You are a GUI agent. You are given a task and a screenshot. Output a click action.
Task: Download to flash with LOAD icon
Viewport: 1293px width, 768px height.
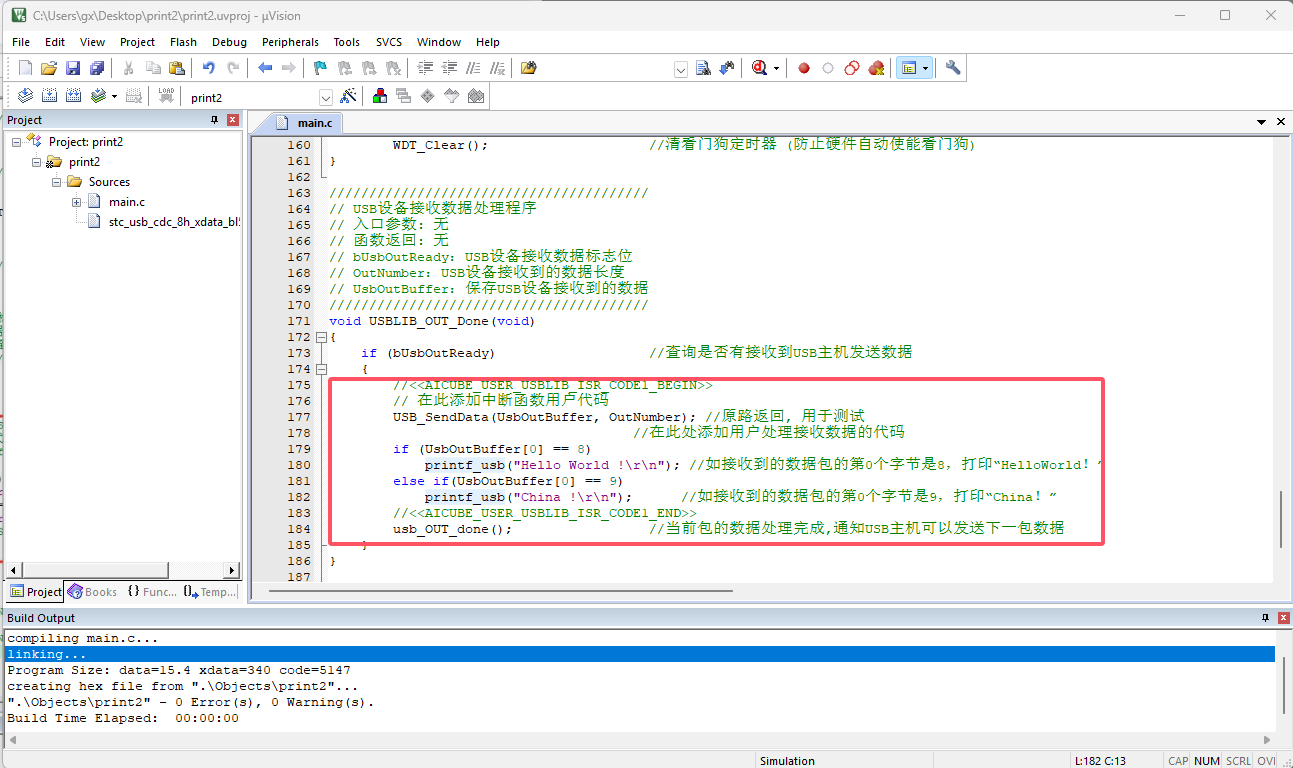point(167,96)
